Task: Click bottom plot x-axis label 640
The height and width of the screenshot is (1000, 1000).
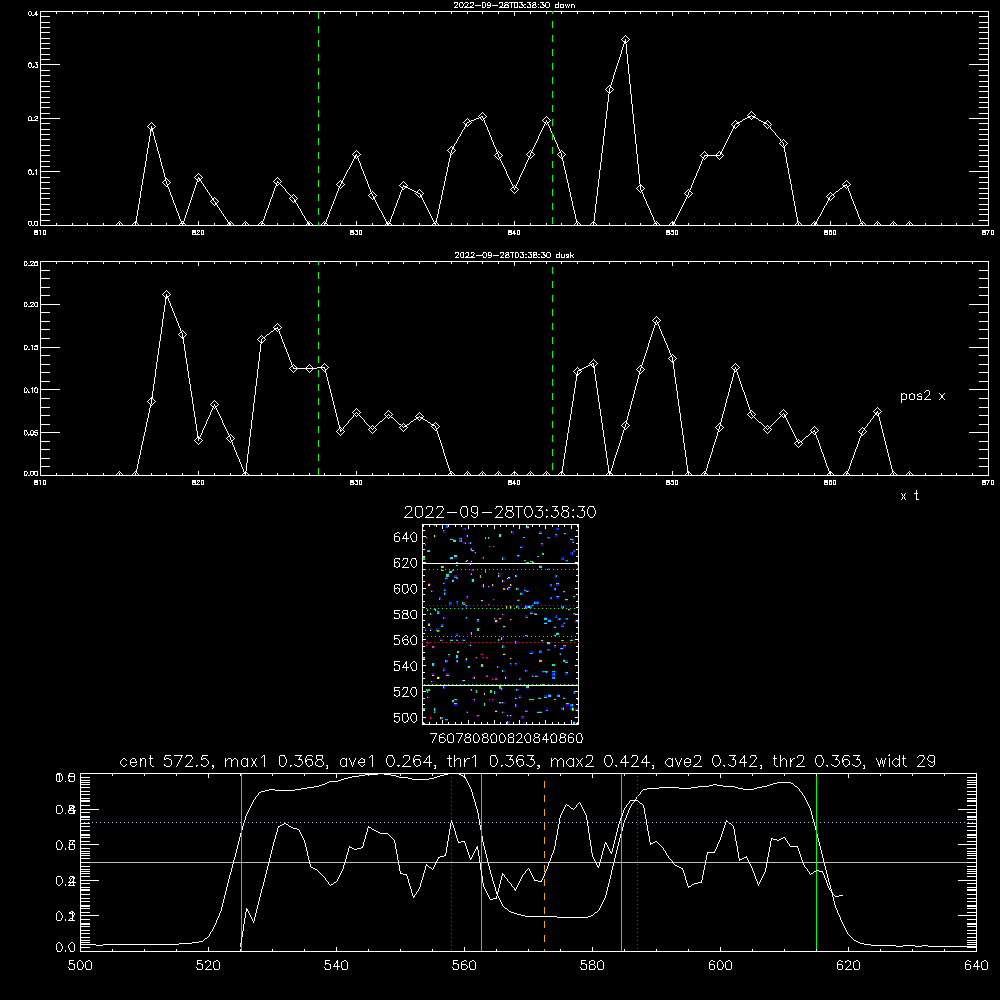Action: tap(976, 966)
